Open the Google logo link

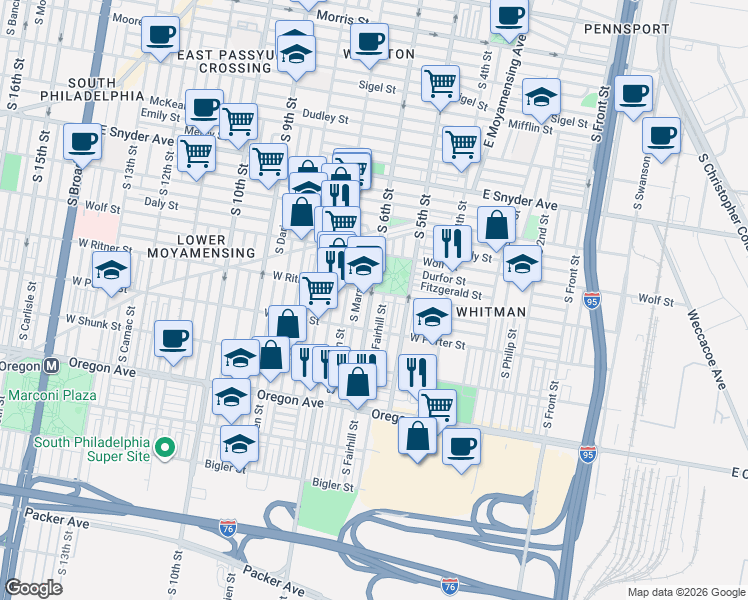33,588
